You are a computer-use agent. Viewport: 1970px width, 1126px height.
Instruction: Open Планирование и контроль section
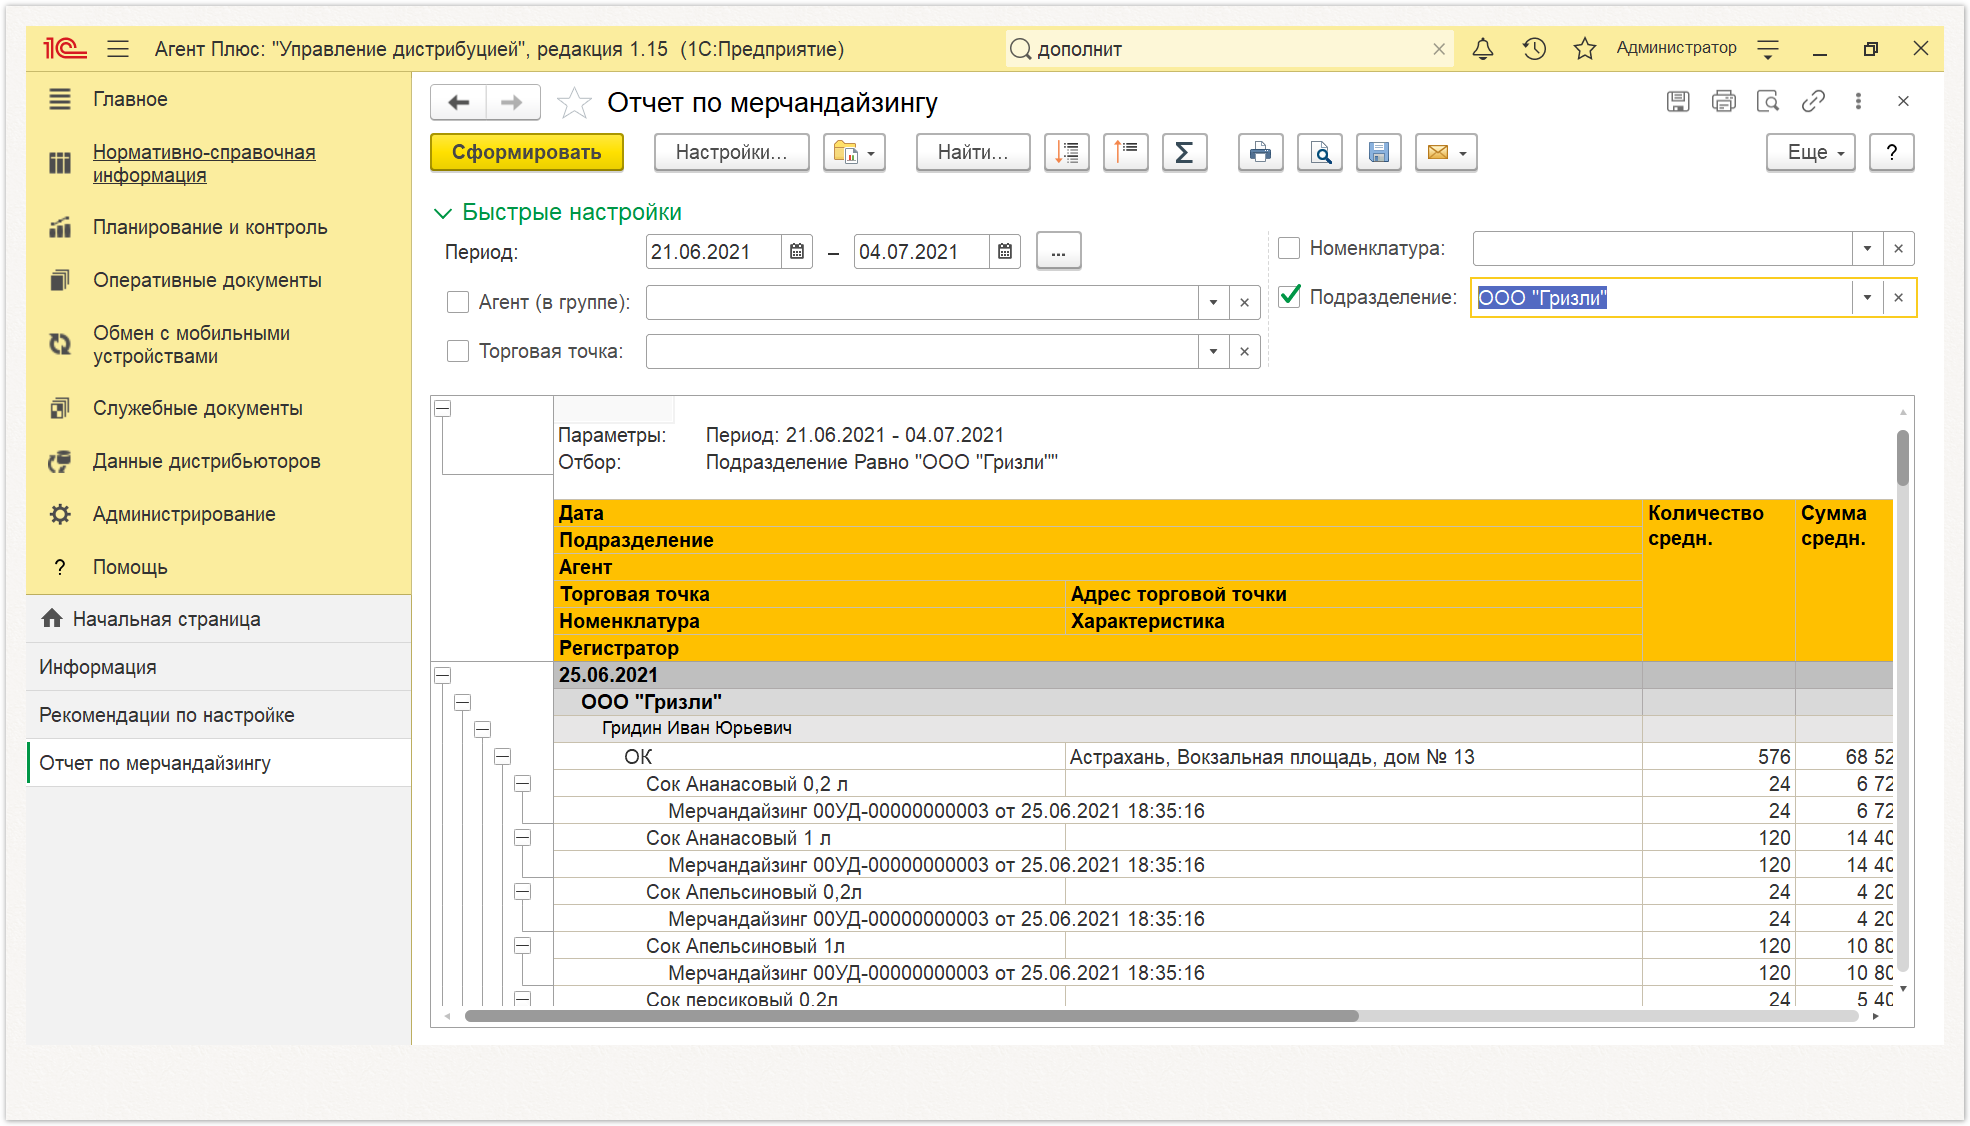click(x=210, y=227)
